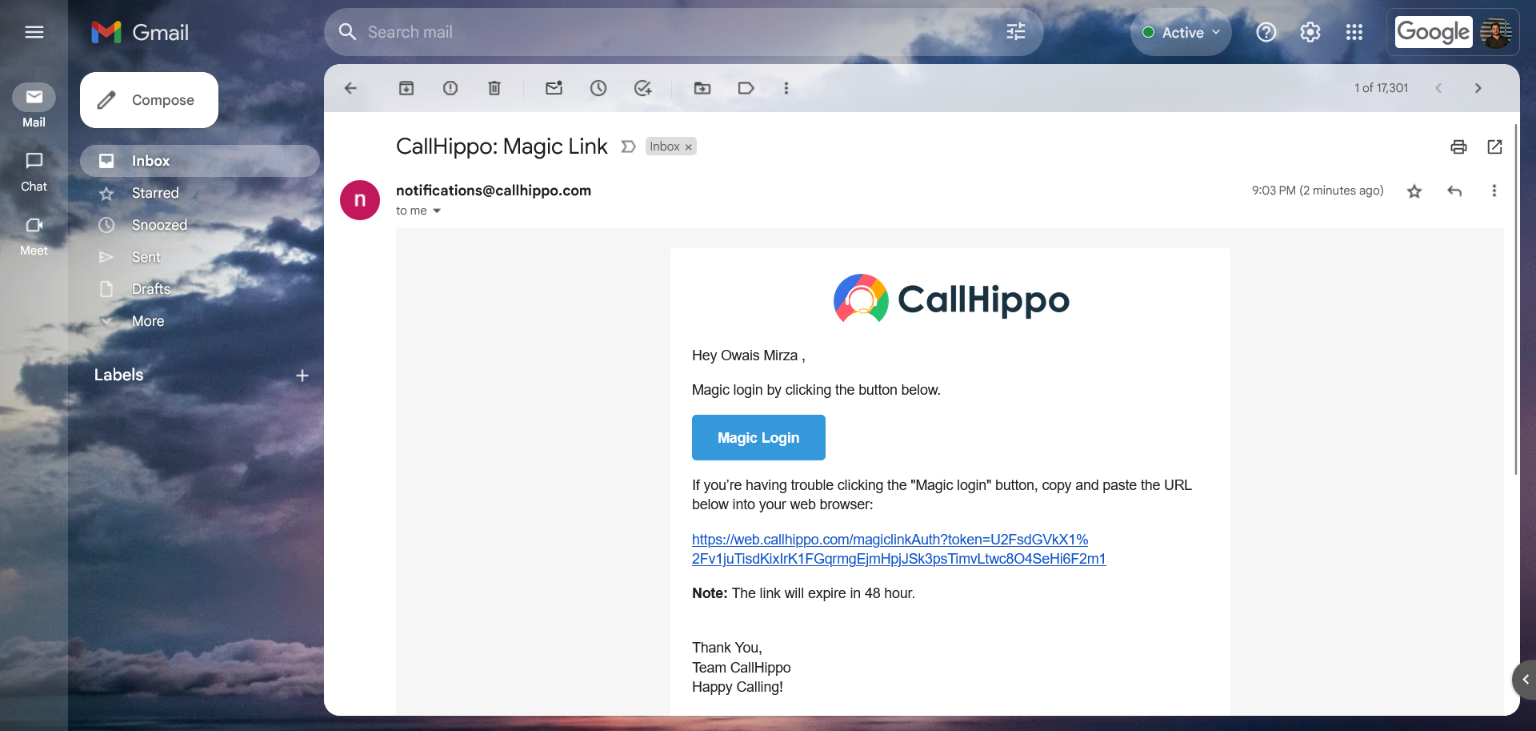Compose a new email
This screenshot has height=731, width=1536.
coord(149,100)
